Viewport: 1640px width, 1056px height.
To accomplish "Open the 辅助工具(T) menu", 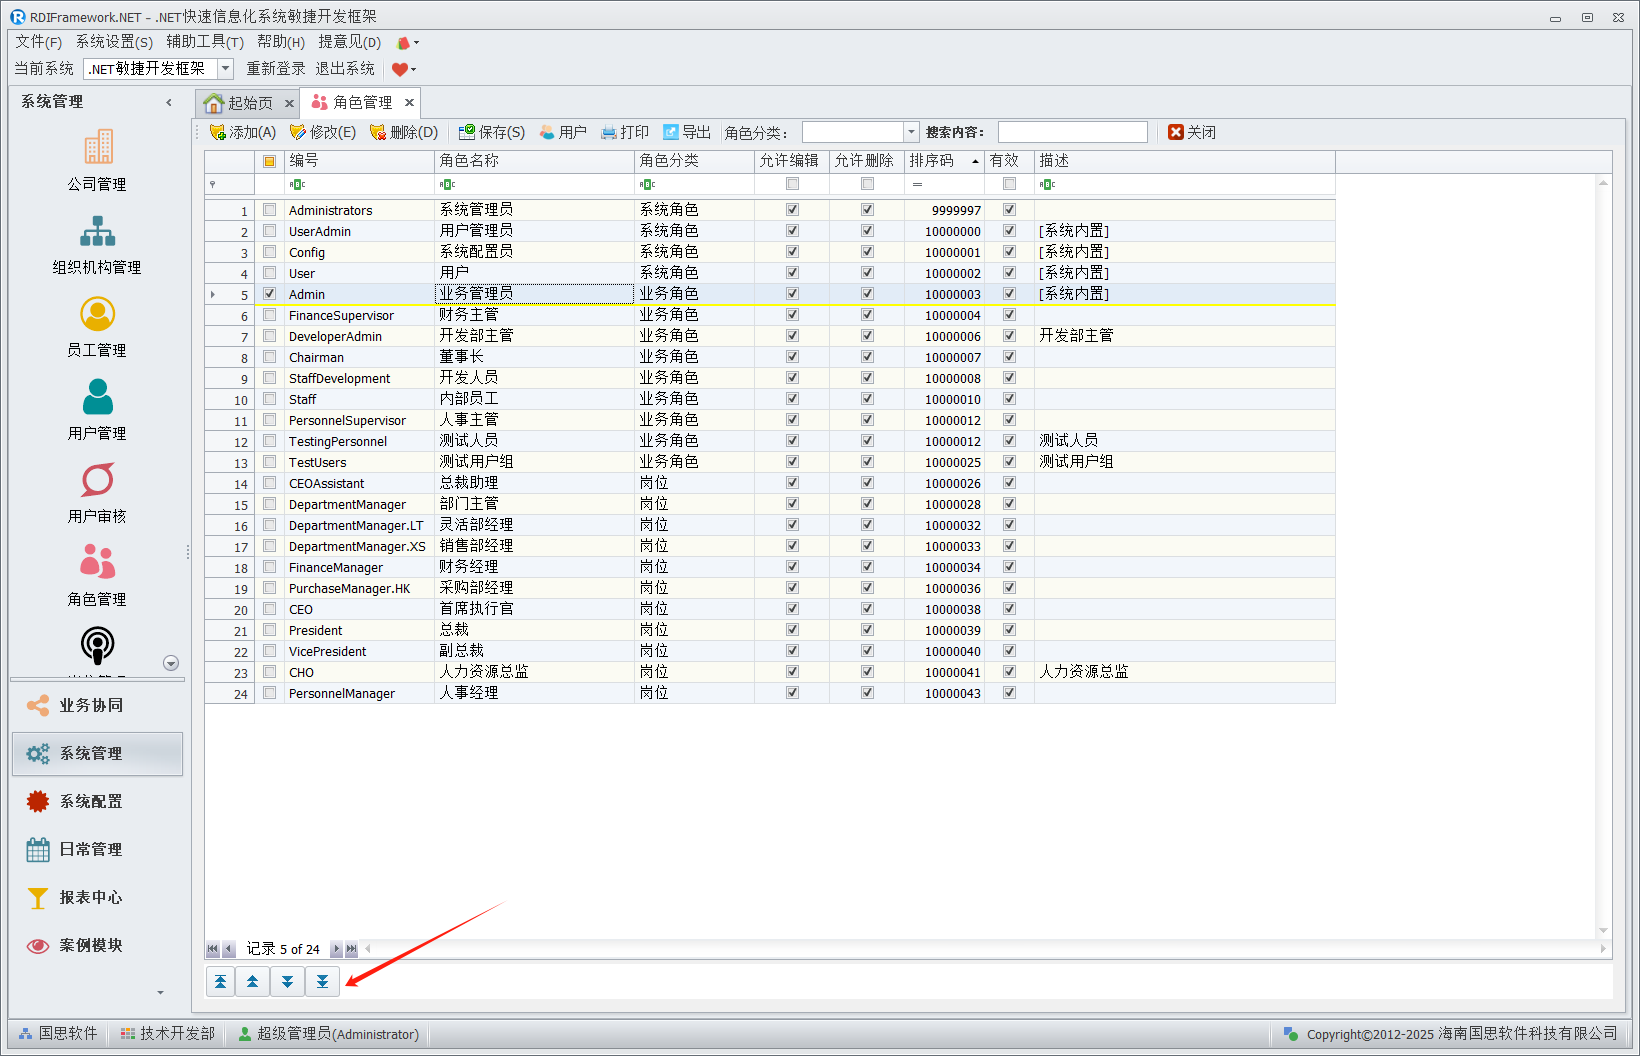I will (x=205, y=41).
